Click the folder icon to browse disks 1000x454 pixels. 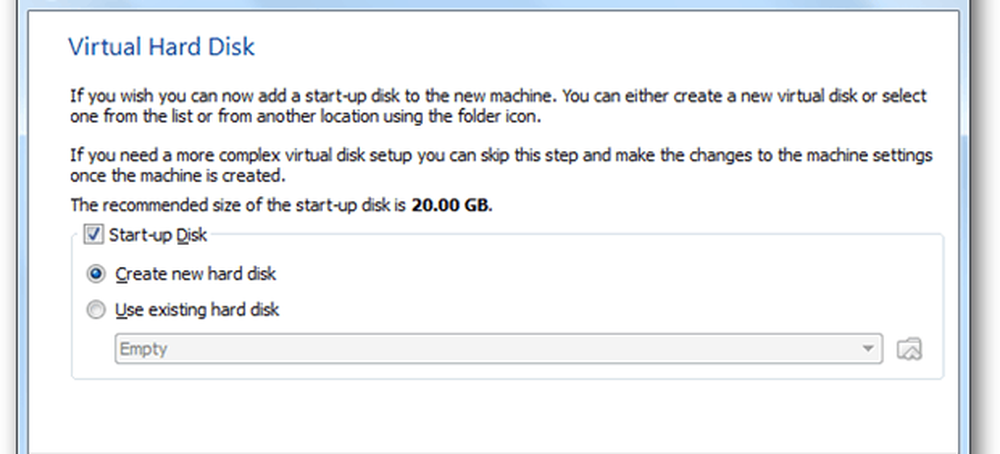point(909,349)
